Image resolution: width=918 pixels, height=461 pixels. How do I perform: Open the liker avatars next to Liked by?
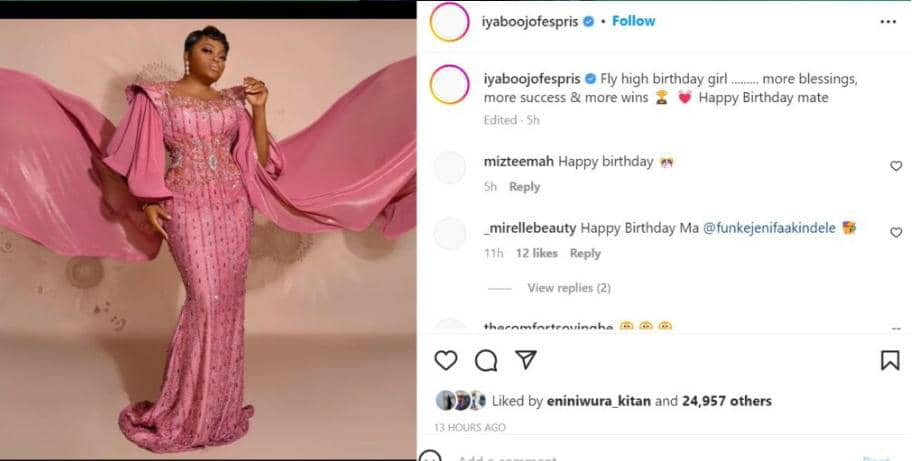[461, 400]
